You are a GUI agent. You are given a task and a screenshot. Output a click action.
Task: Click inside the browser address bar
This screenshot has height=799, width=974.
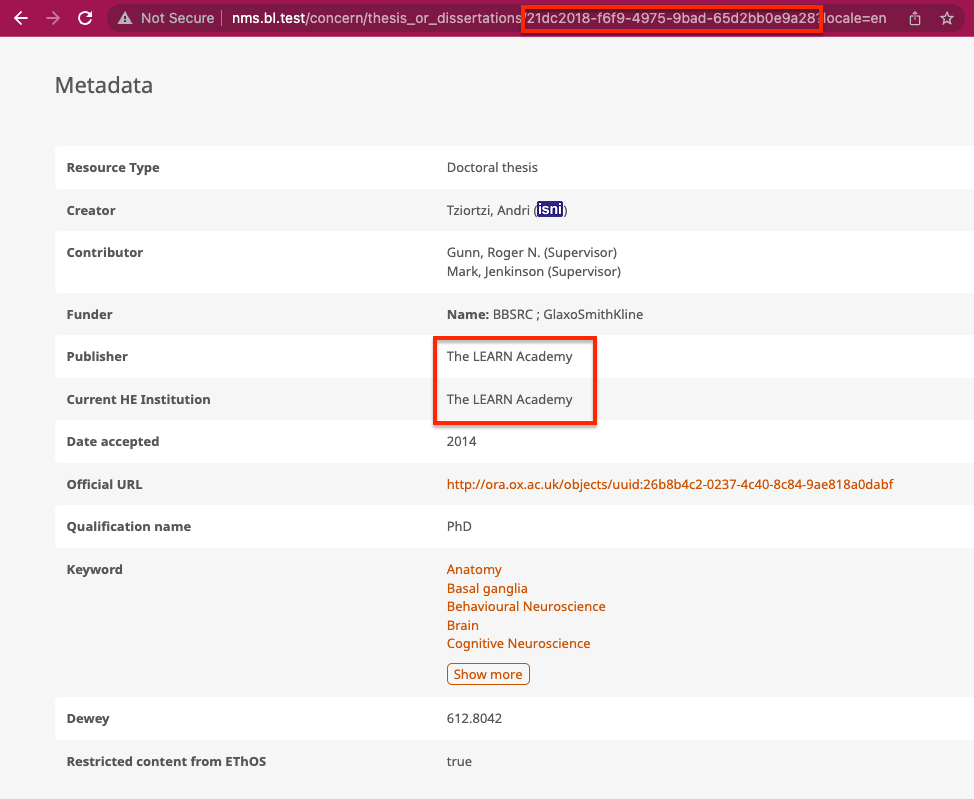[x=400, y=18]
